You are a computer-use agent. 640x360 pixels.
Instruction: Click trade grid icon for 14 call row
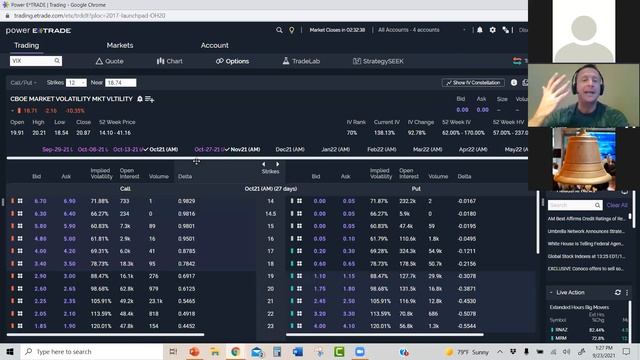click(20, 201)
